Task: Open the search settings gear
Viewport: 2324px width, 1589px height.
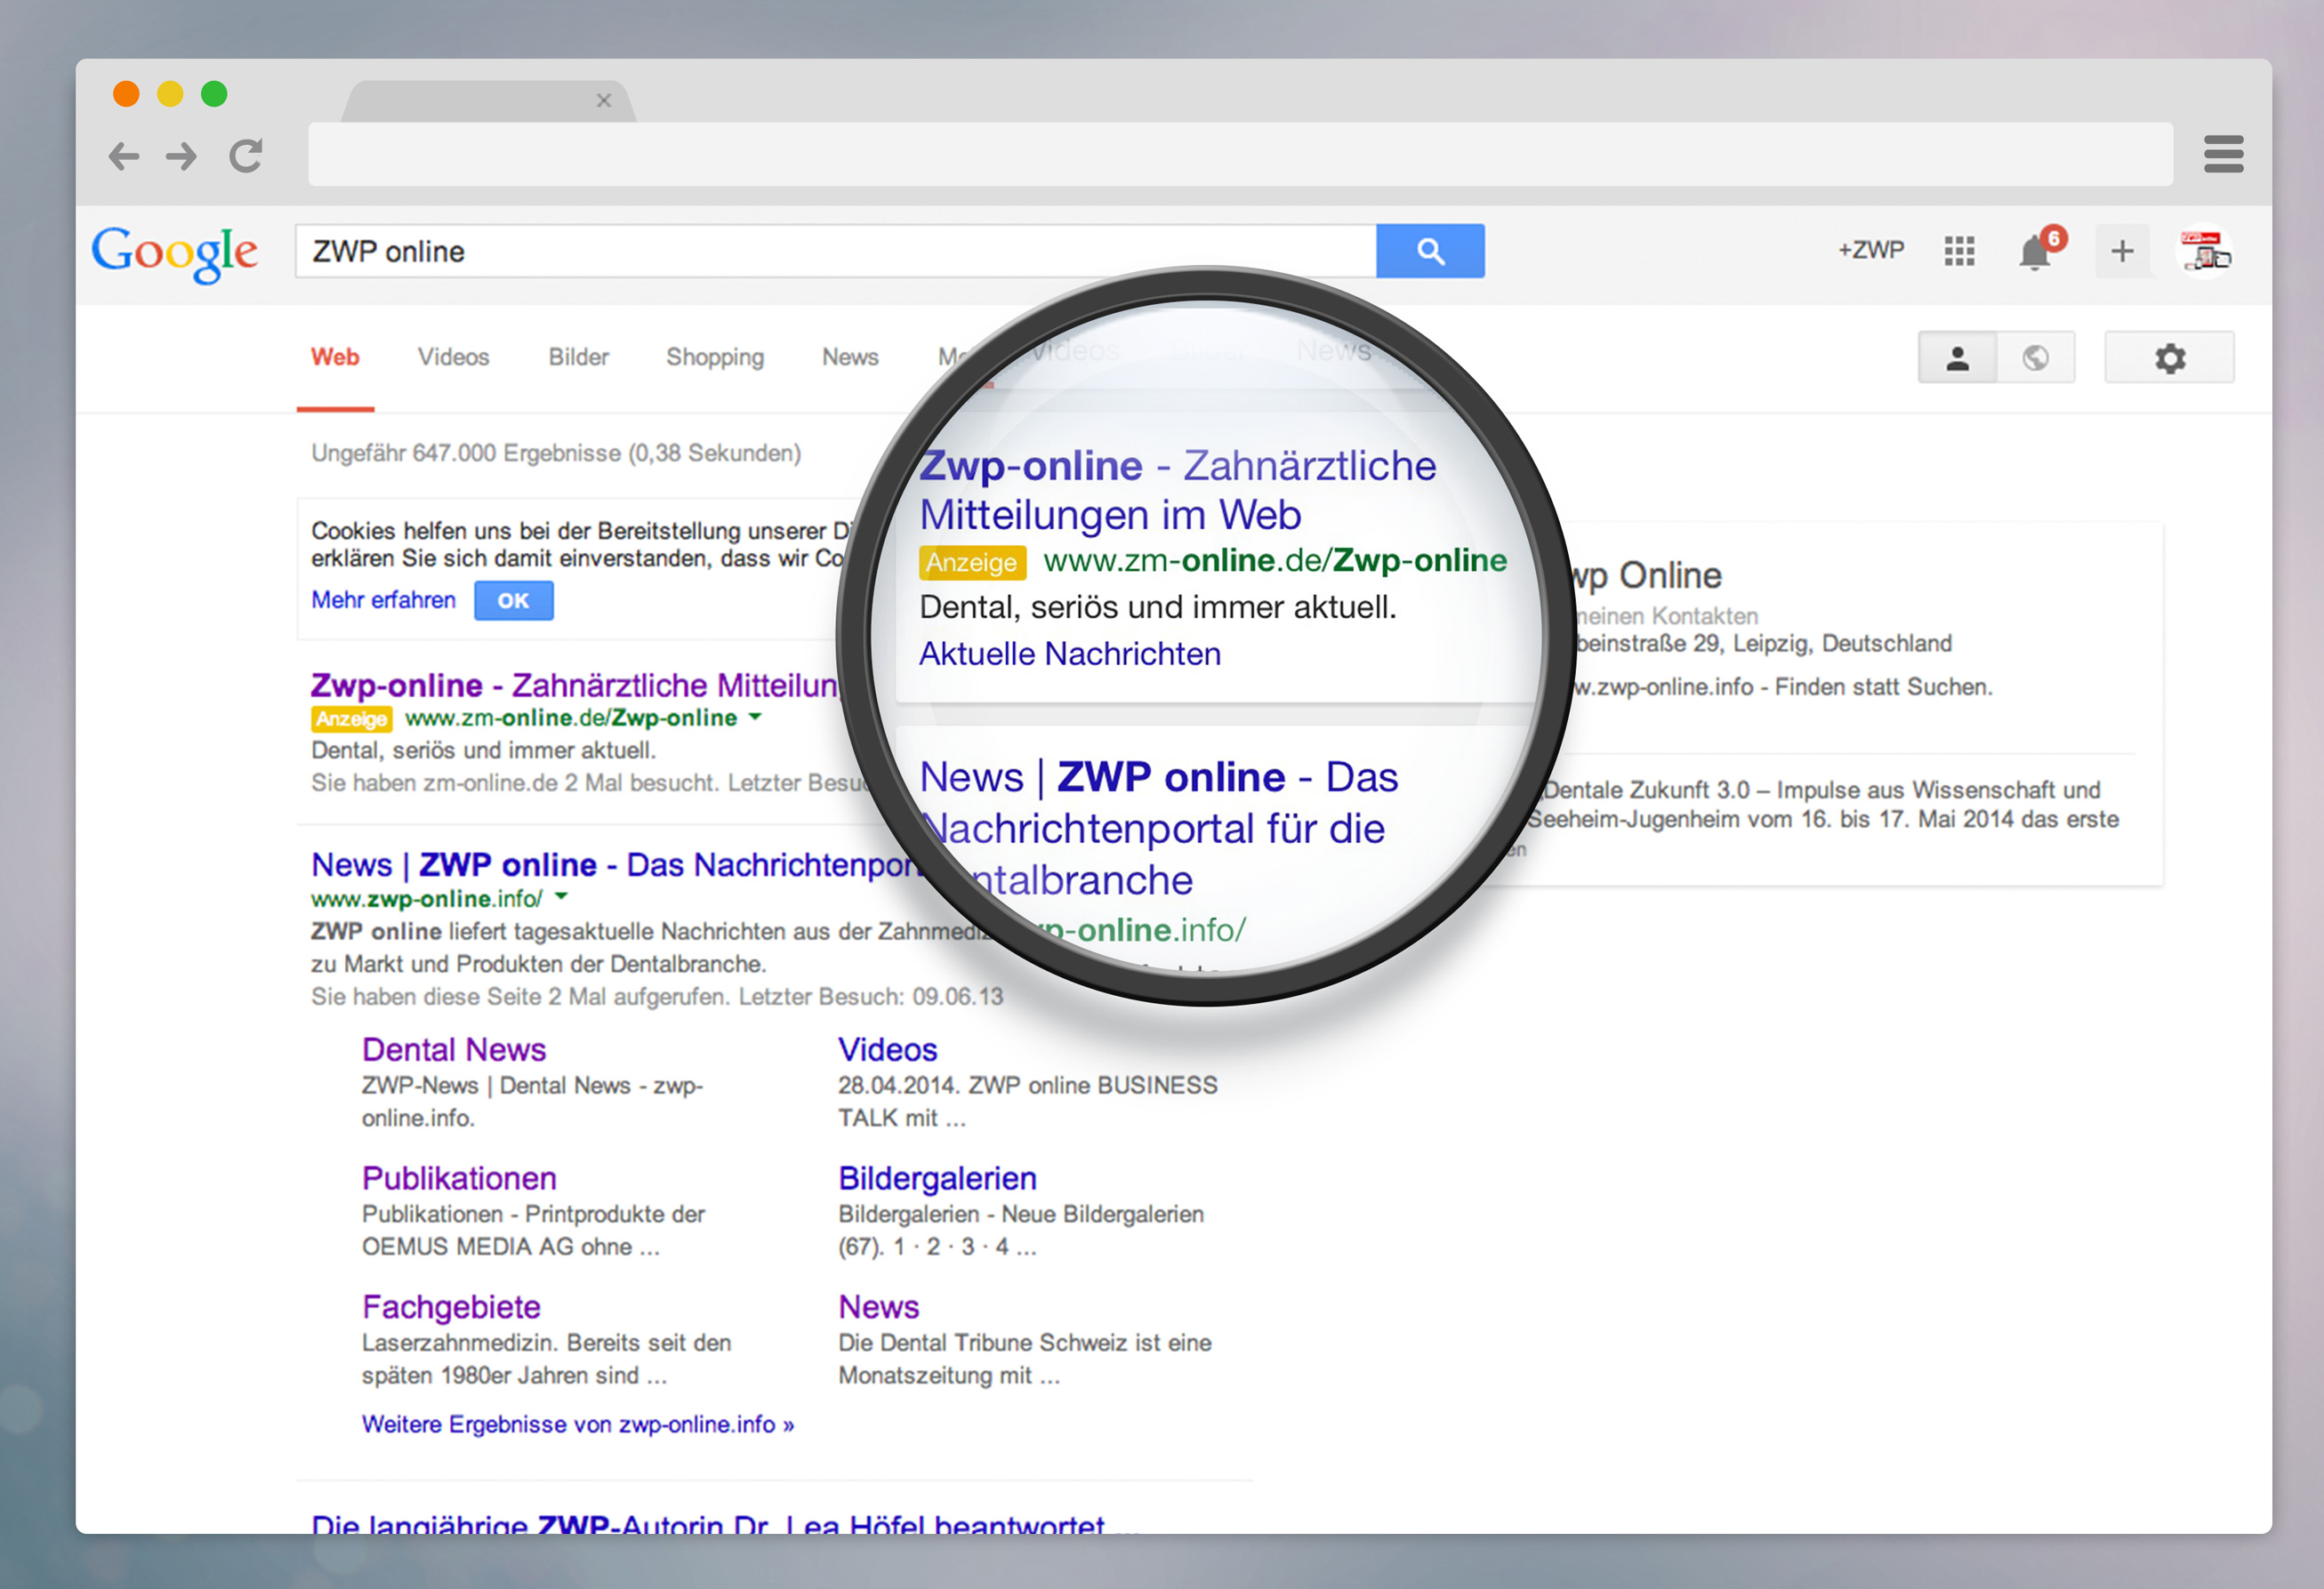Action: pyautogui.click(x=2169, y=358)
